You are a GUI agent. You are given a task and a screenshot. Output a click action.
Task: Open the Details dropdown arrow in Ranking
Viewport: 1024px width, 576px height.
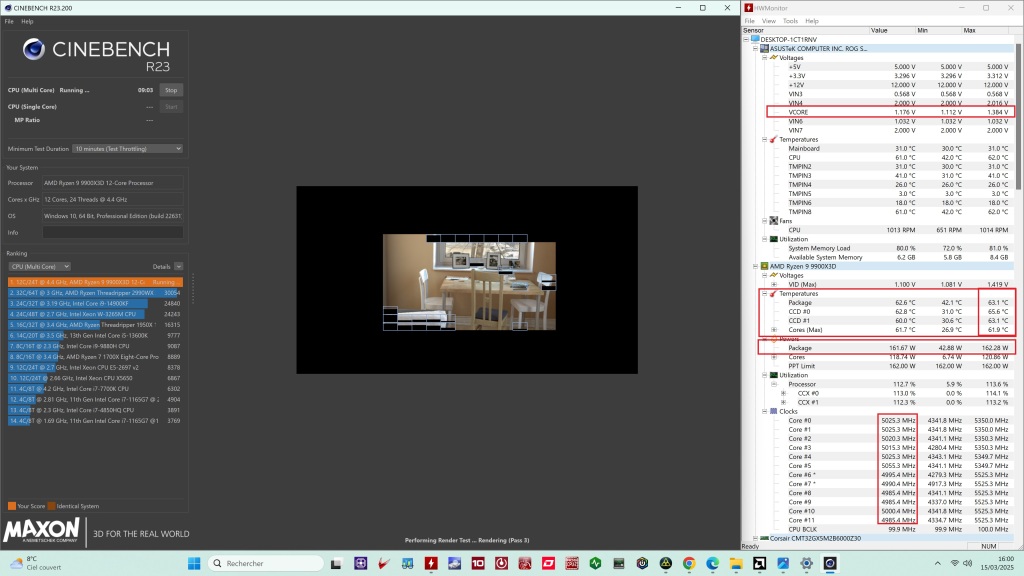click(178, 266)
